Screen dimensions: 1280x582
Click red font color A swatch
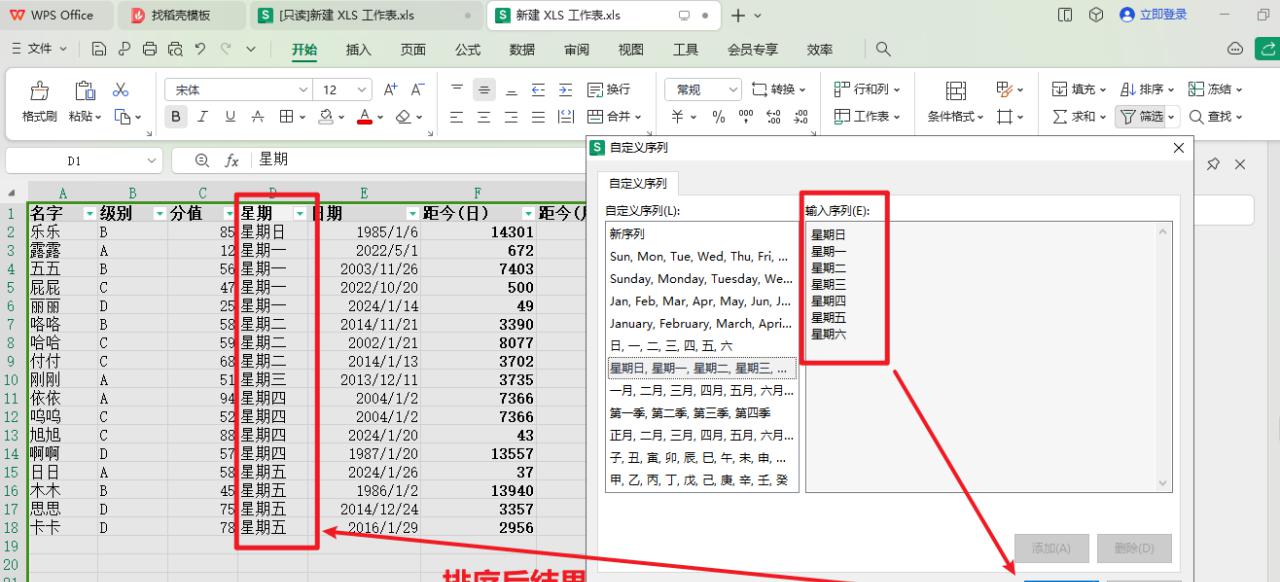pos(364,117)
